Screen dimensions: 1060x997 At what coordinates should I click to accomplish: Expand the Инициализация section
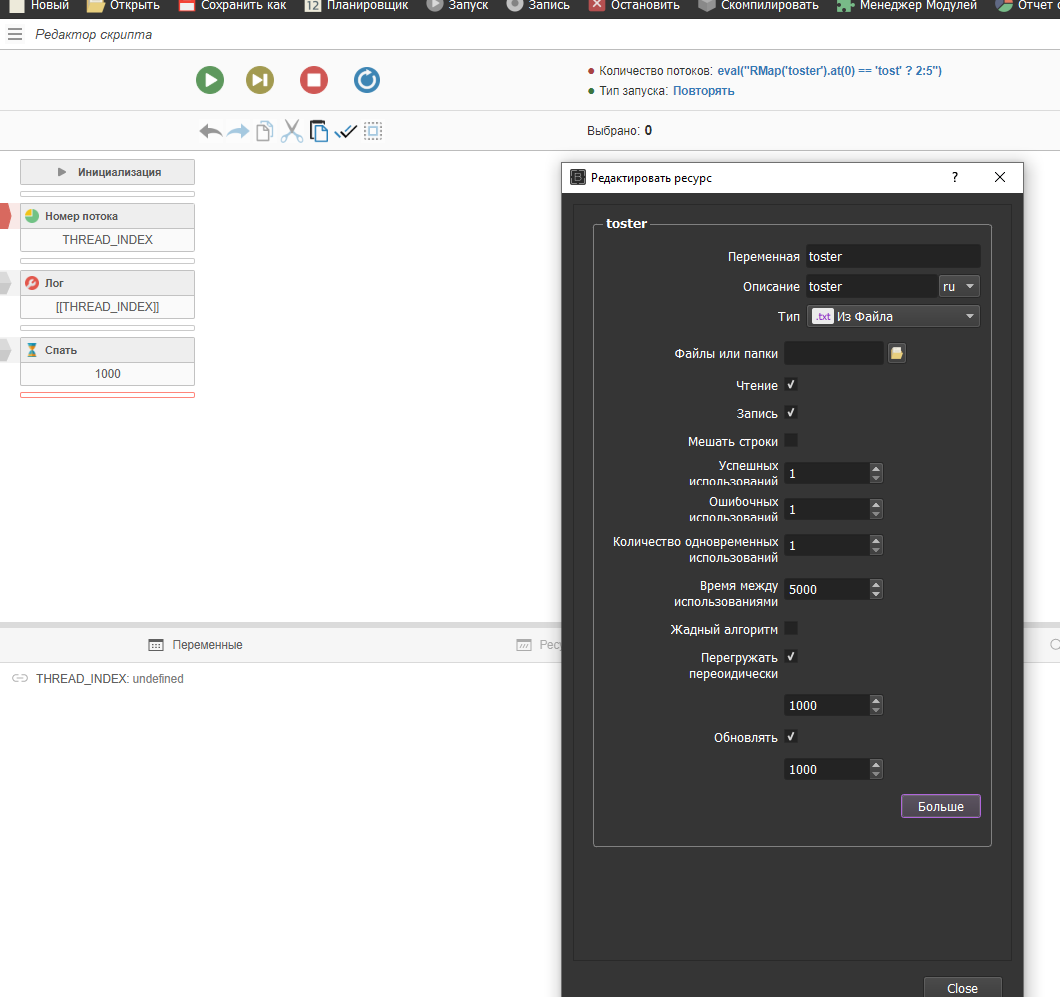[108, 172]
